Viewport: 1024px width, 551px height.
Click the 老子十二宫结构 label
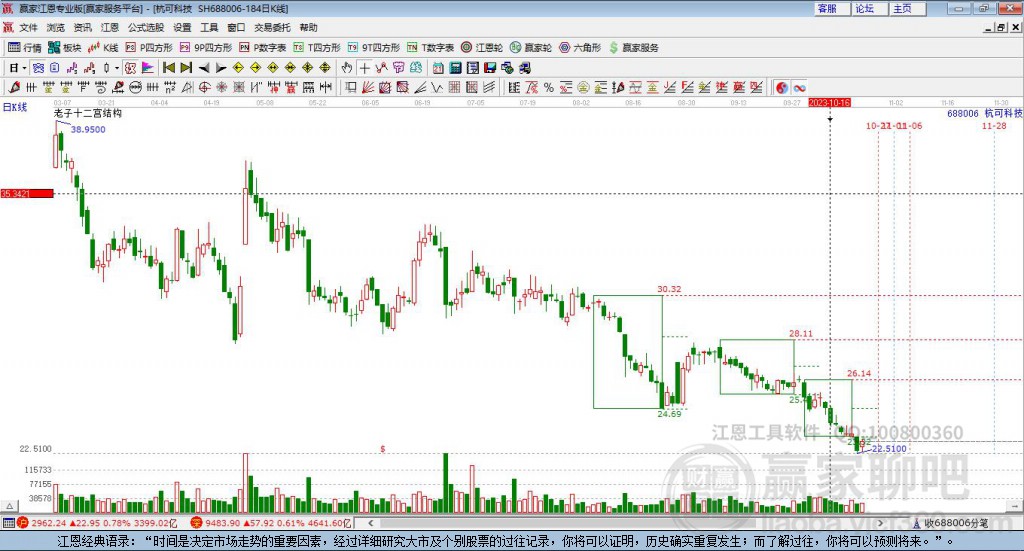tap(88, 113)
